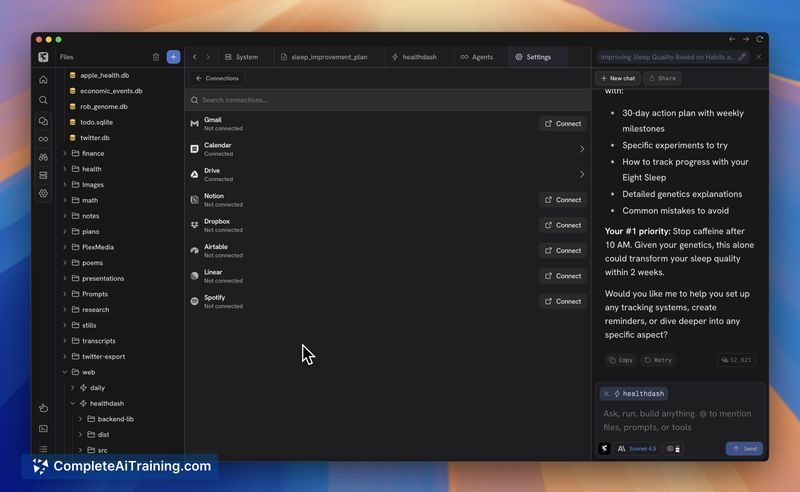Select the twitter.db file
Viewport: 800px width, 492px height.
click(94, 138)
